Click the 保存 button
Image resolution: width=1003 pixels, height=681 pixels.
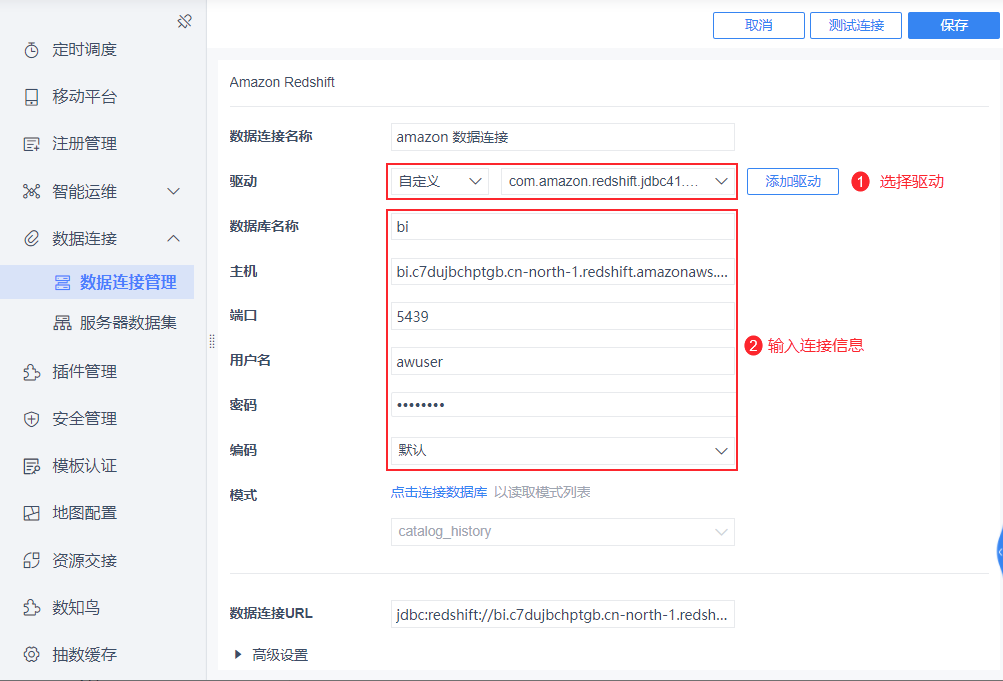point(954,26)
